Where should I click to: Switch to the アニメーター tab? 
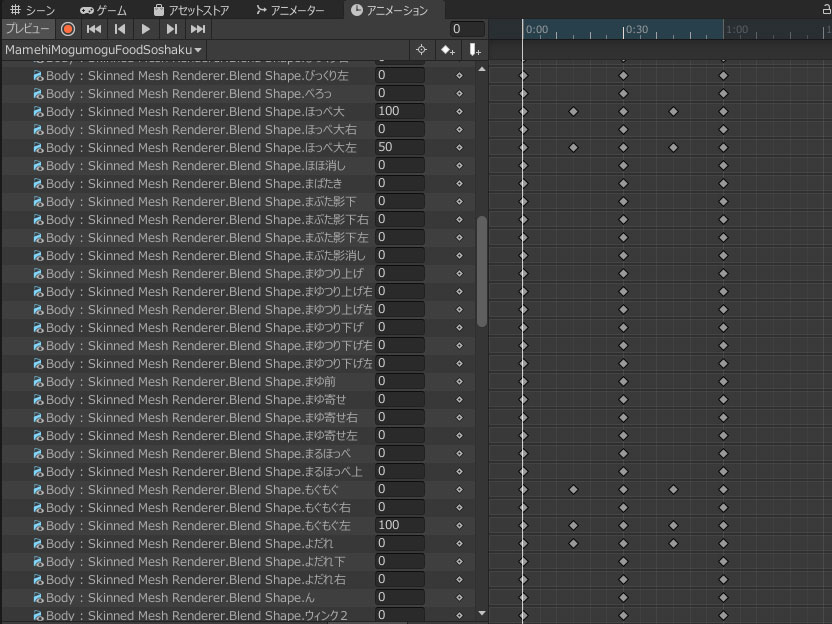(x=290, y=10)
